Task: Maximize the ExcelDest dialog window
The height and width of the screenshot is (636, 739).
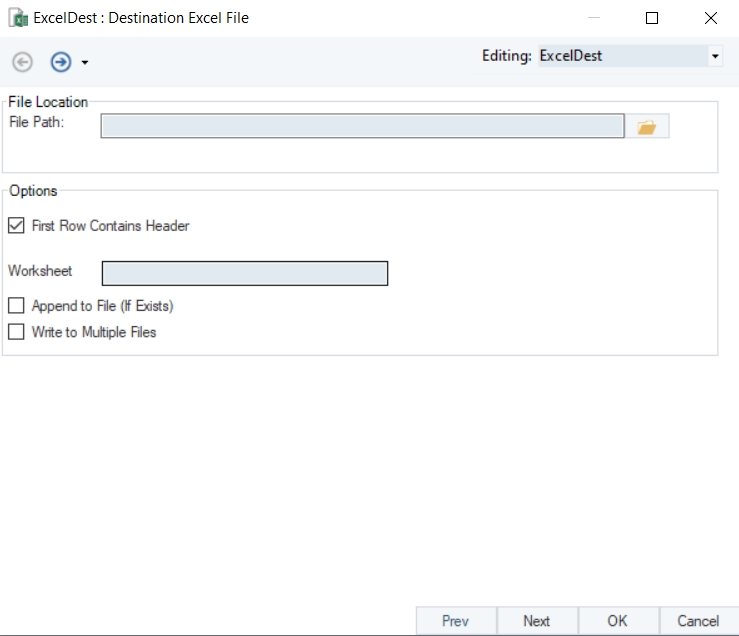Action: [x=652, y=18]
